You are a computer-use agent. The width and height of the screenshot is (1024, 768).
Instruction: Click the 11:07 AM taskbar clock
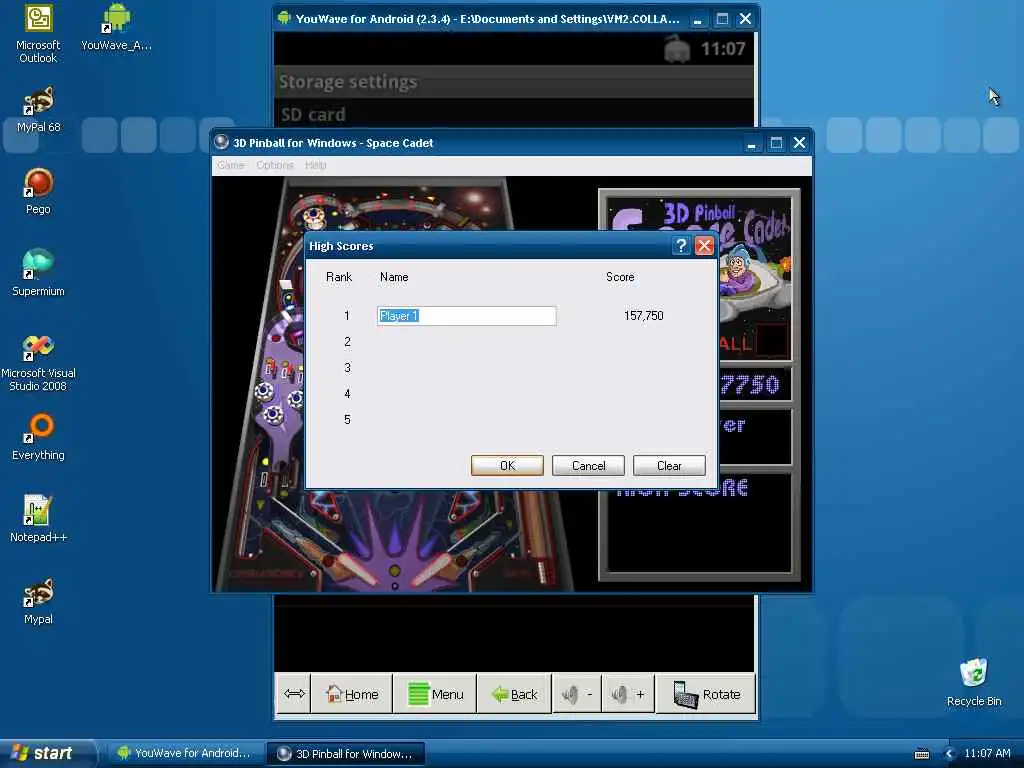tap(987, 753)
